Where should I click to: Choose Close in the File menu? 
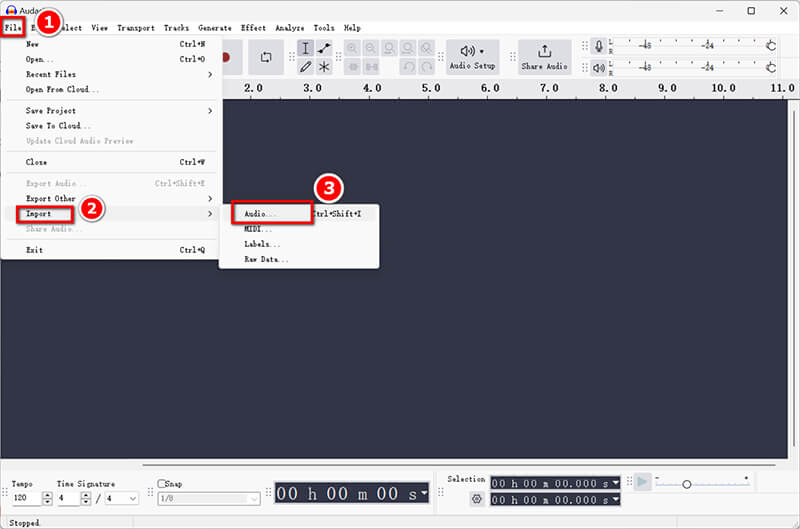click(x=111, y=162)
